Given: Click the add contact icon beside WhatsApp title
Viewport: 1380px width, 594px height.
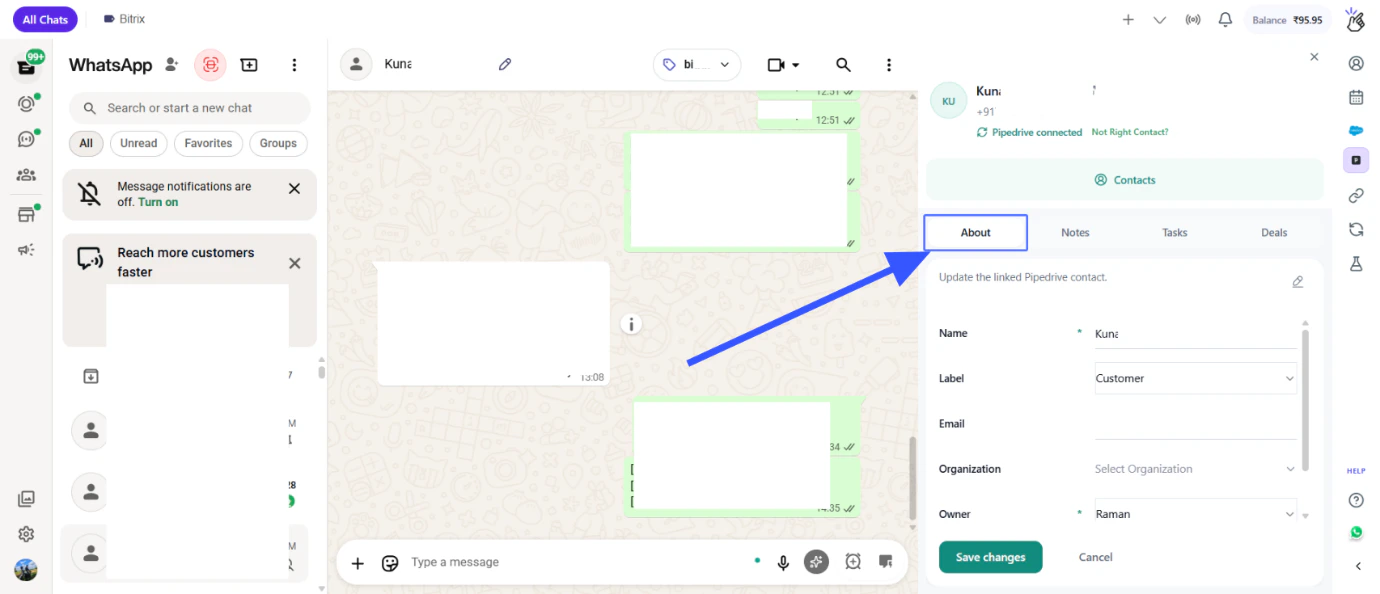Looking at the screenshot, I should [x=172, y=65].
